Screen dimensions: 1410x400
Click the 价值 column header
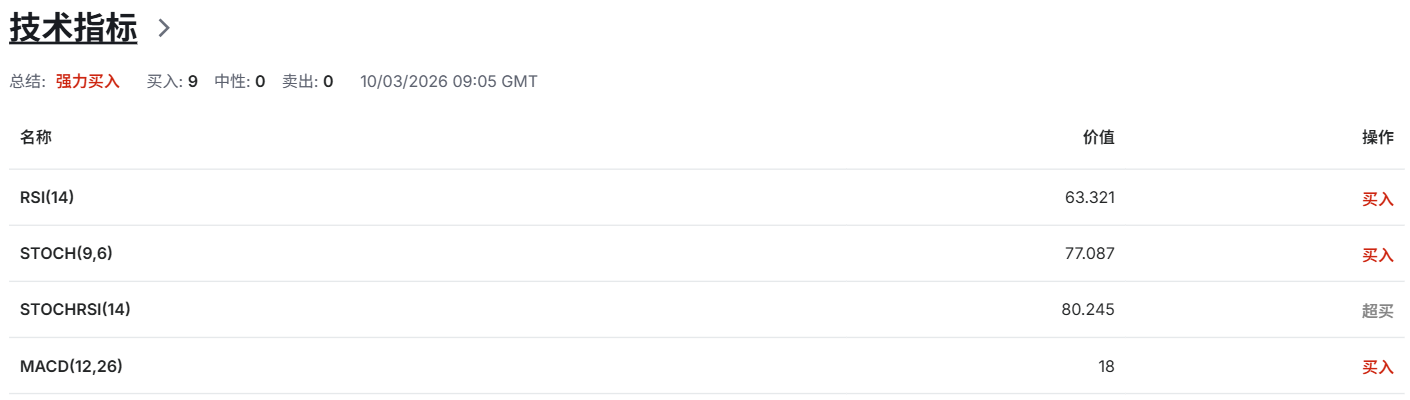1098,137
